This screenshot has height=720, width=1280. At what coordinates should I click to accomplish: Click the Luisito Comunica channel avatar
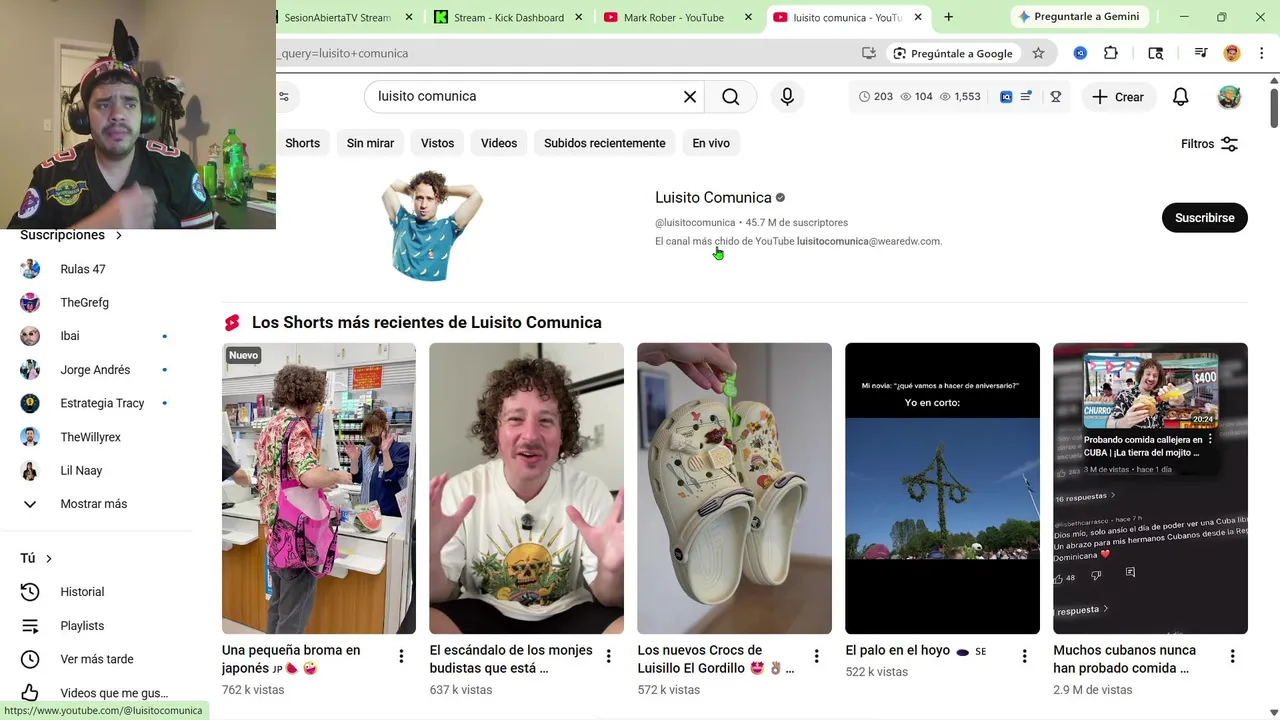point(431,226)
